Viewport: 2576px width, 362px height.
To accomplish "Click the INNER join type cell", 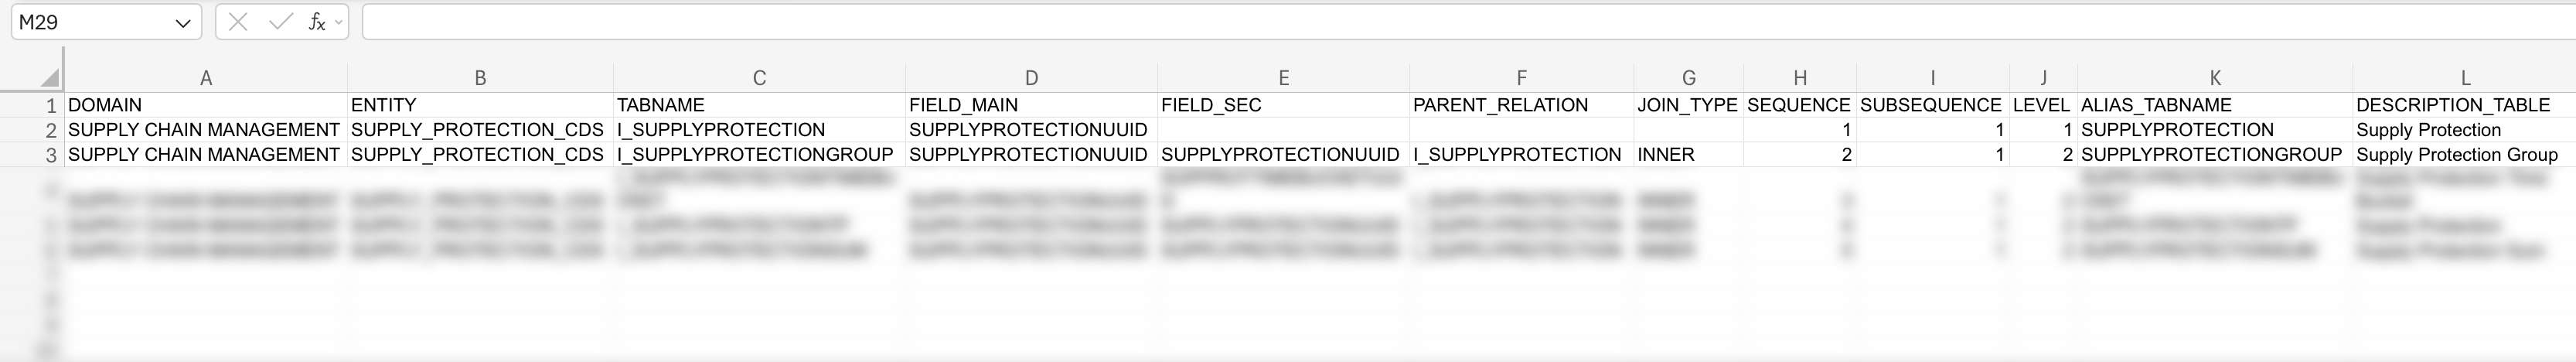I will point(1666,155).
